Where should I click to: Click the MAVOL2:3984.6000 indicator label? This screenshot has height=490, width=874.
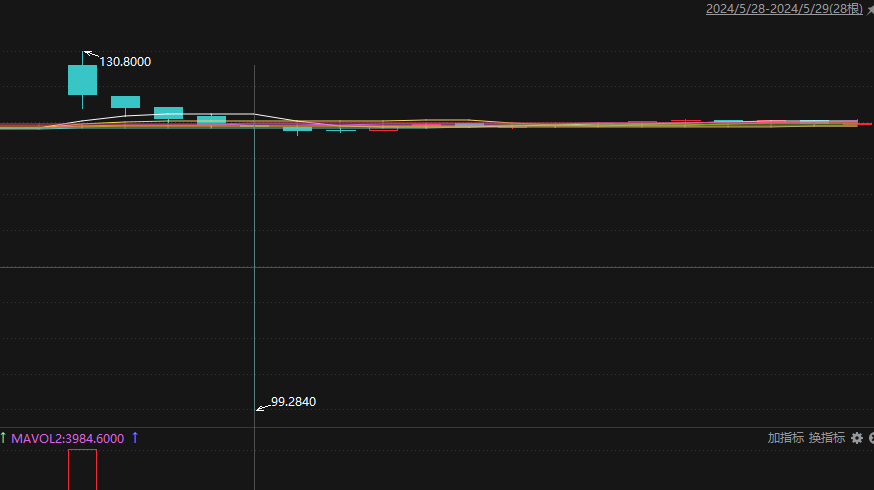click(x=67, y=439)
